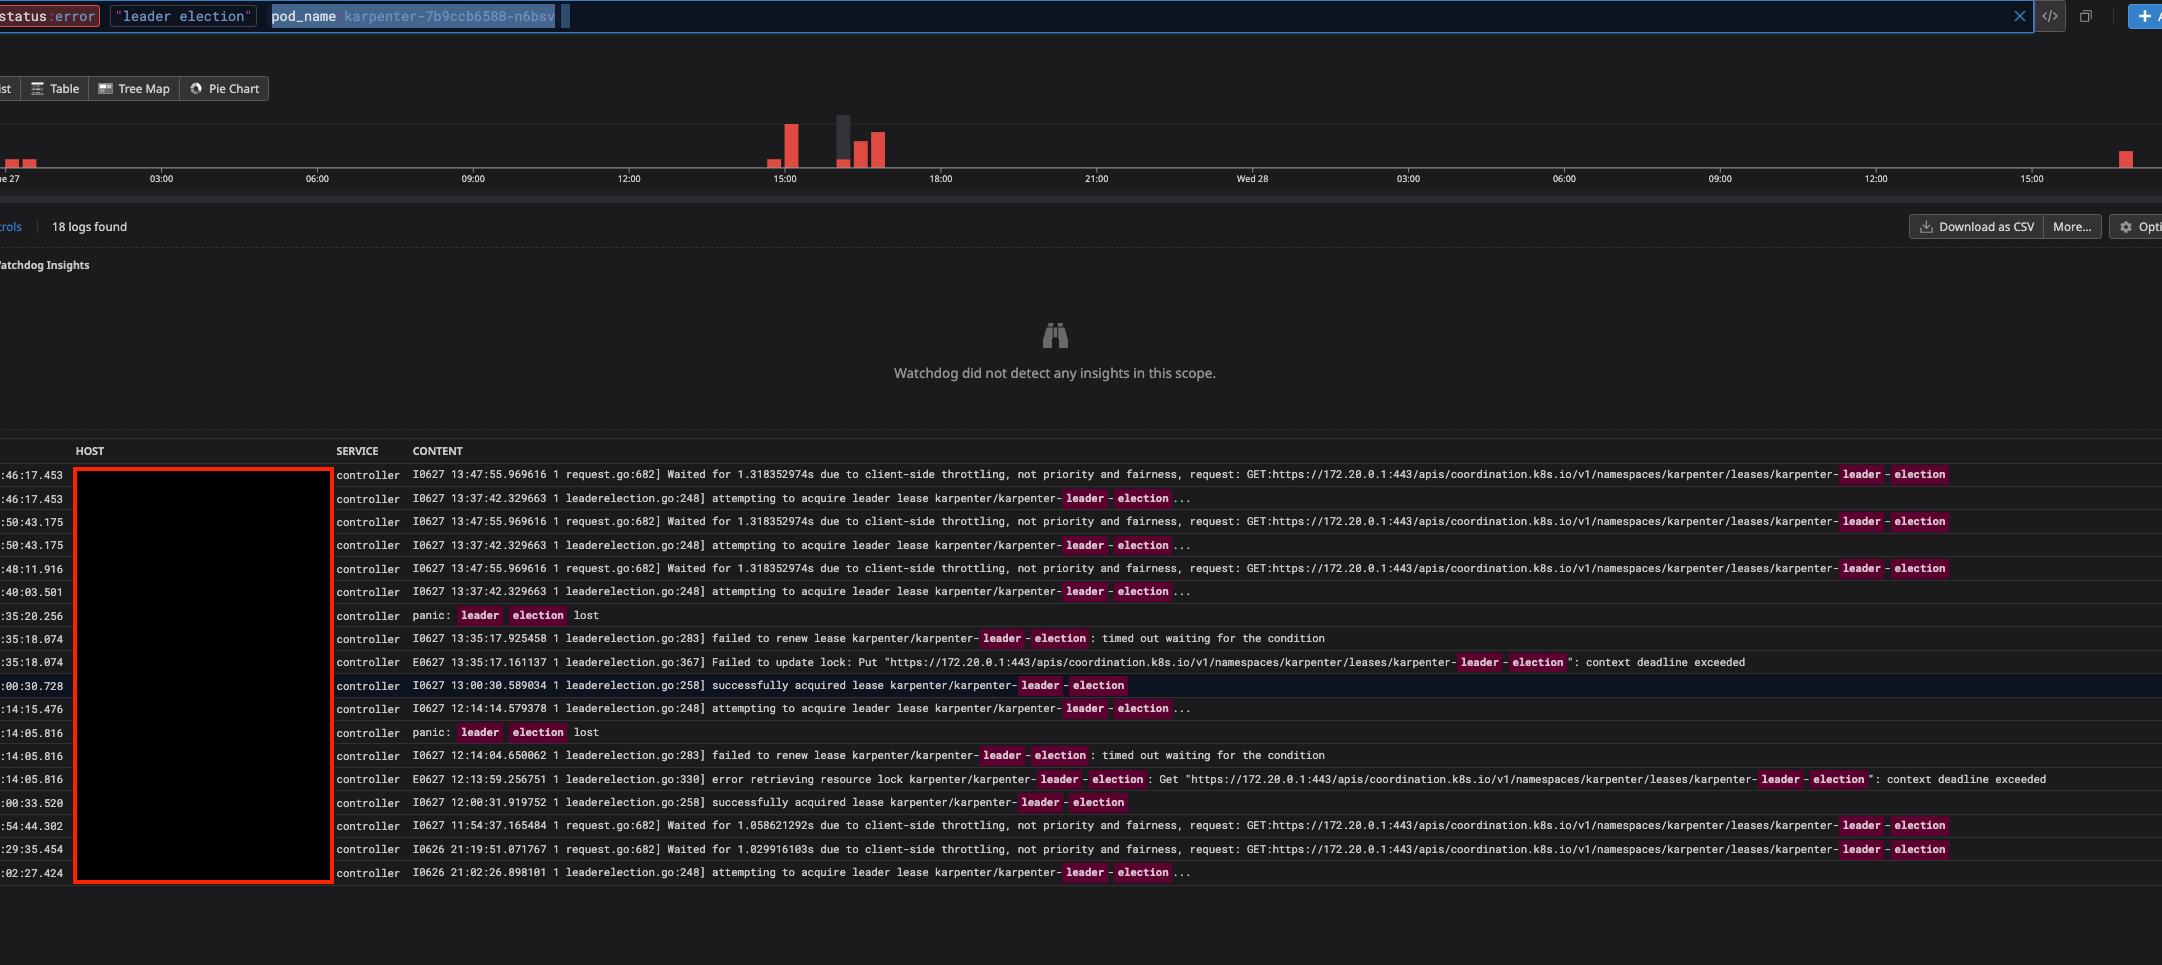Click the CONTENT column header
Viewport: 2162px width, 965px height.
pos(437,451)
